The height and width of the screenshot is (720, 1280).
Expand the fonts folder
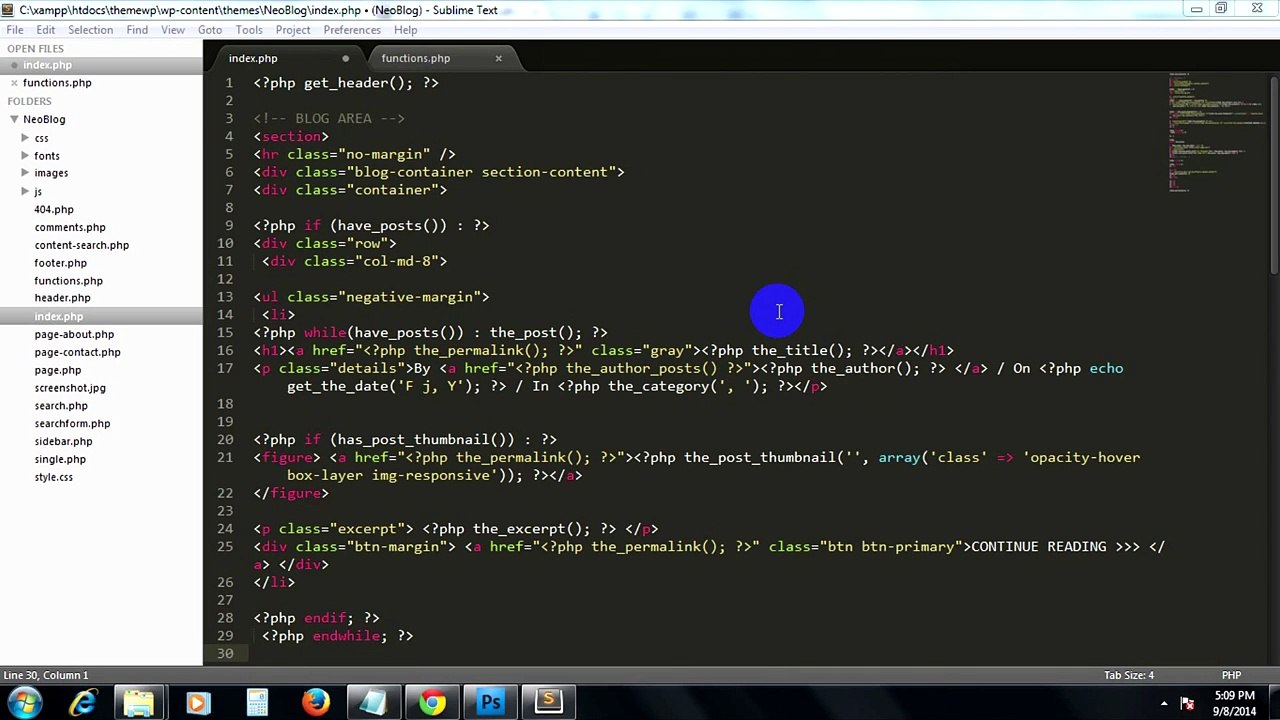(25, 156)
